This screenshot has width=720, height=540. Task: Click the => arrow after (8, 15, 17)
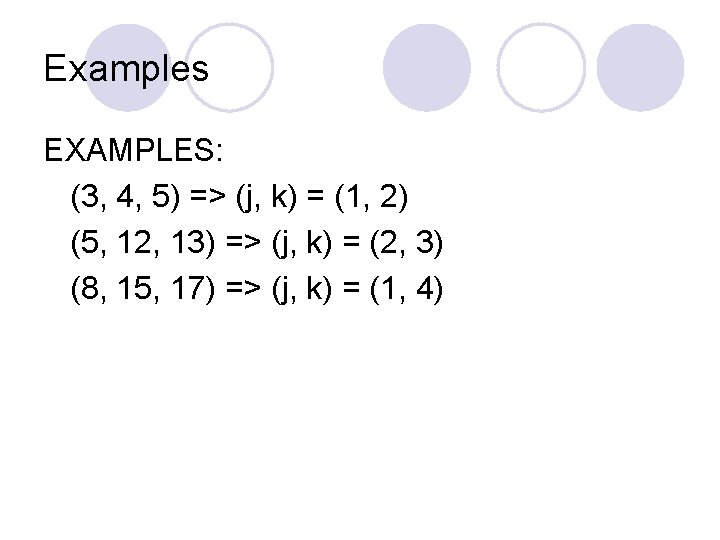(243, 288)
